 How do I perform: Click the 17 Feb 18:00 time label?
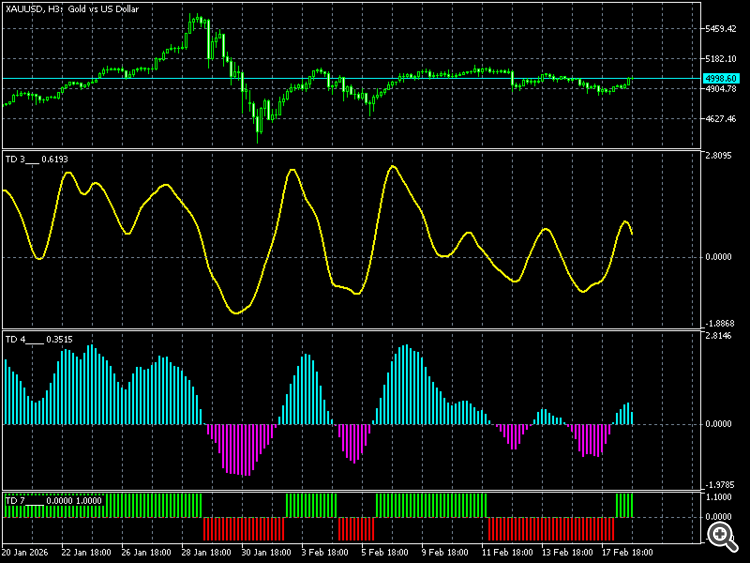627,552
